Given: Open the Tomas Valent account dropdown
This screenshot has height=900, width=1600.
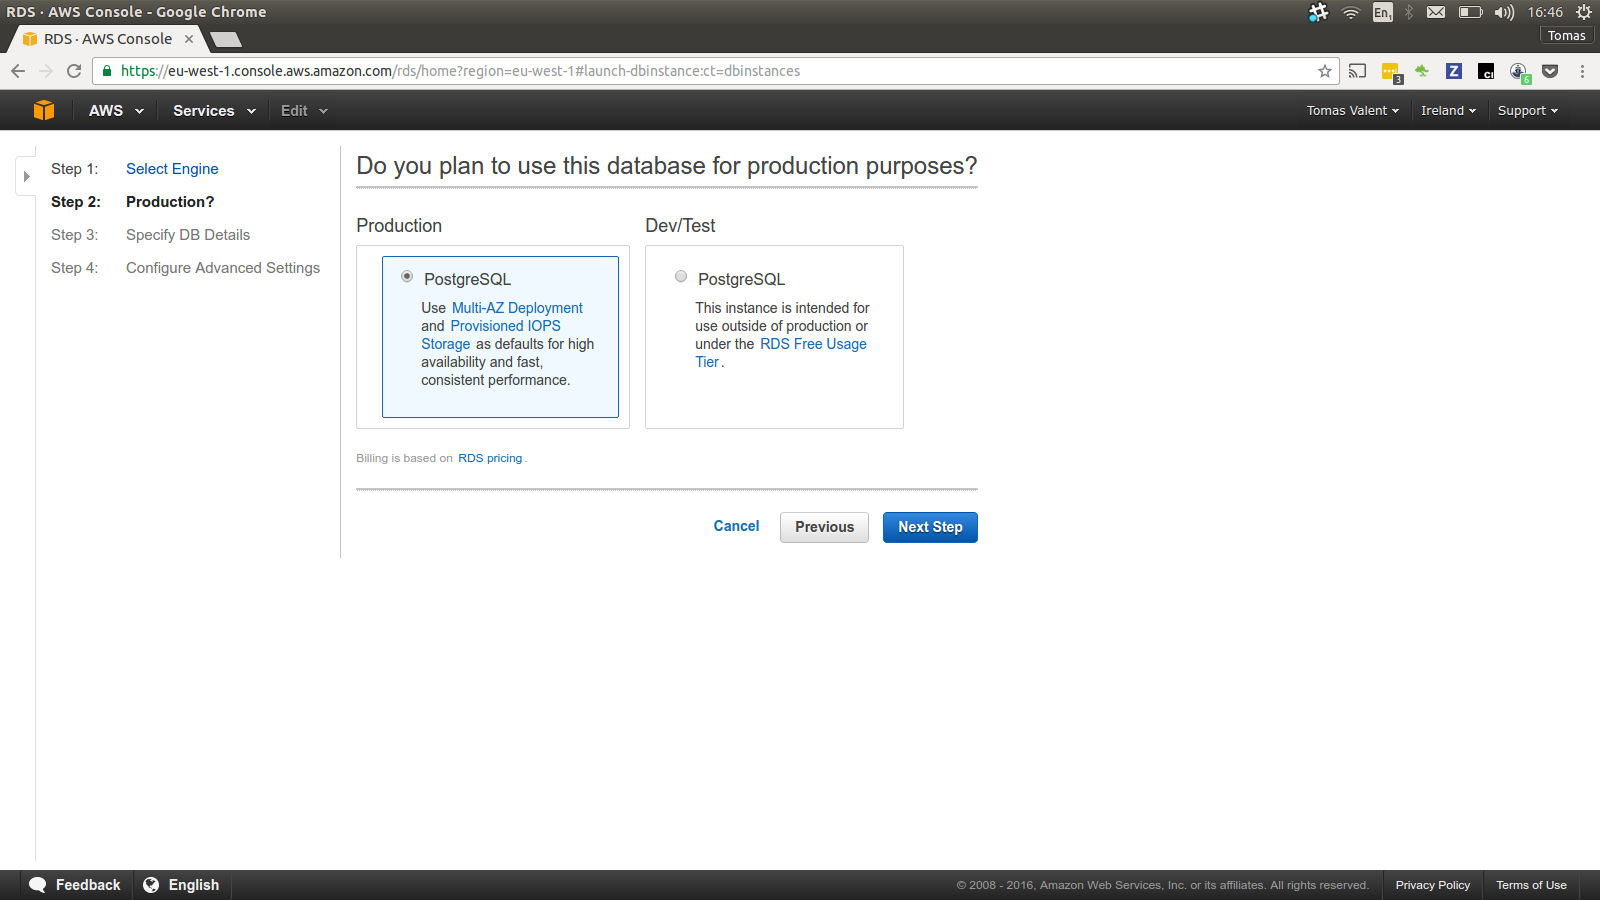Looking at the screenshot, I should [1352, 111].
